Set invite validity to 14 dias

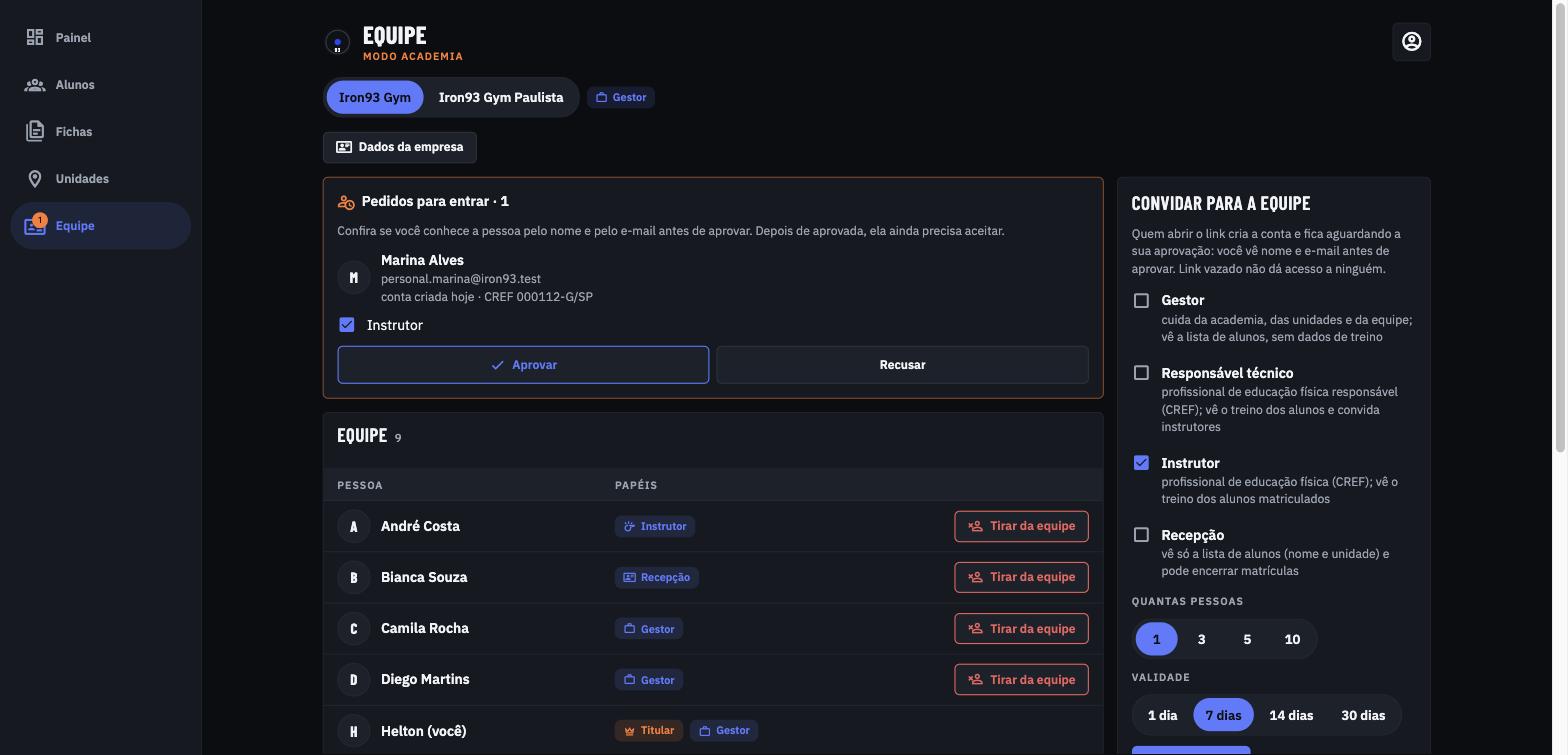pyautogui.click(x=1291, y=715)
